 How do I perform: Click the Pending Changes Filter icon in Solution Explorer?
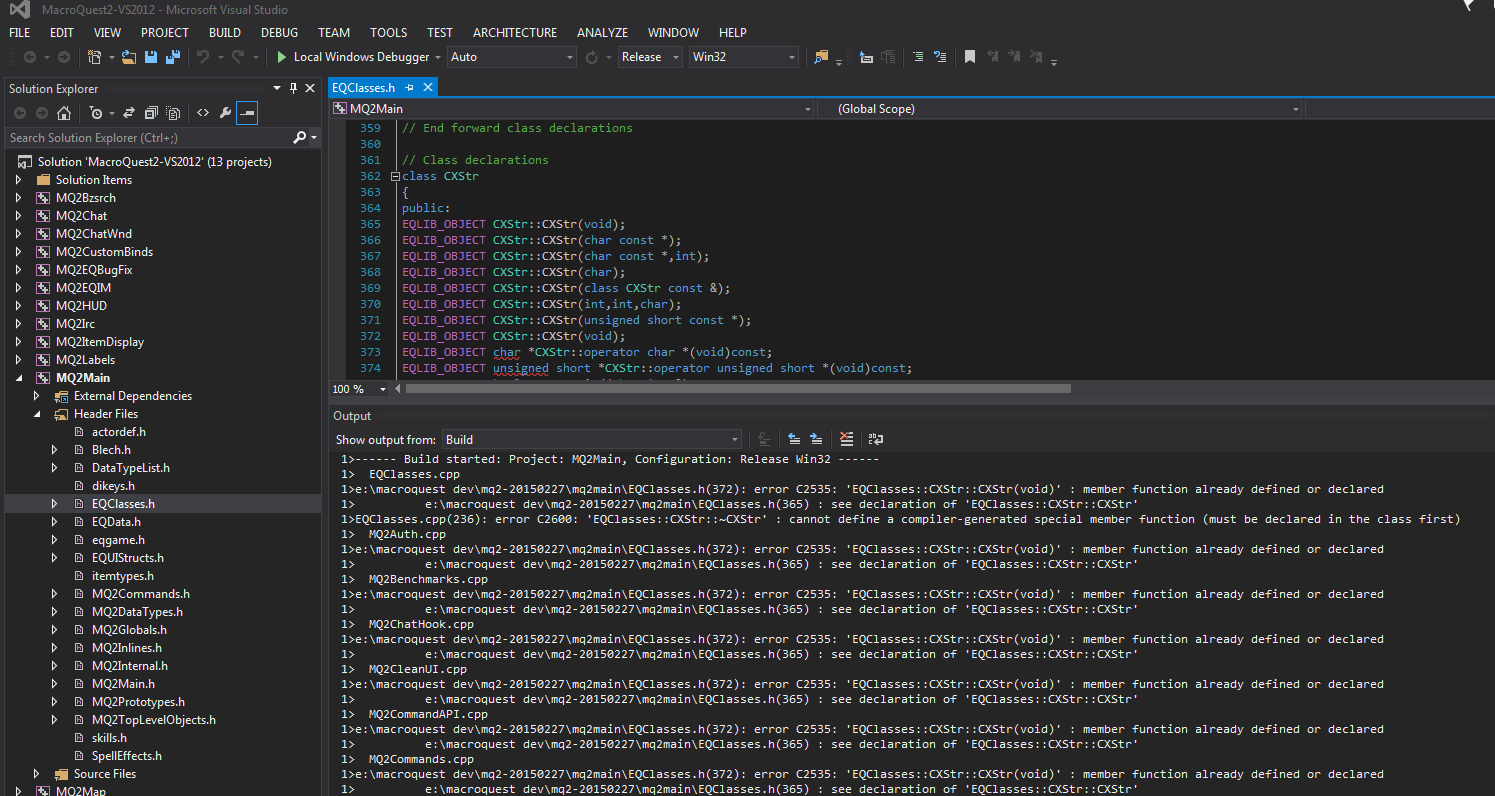pos(96,113)
